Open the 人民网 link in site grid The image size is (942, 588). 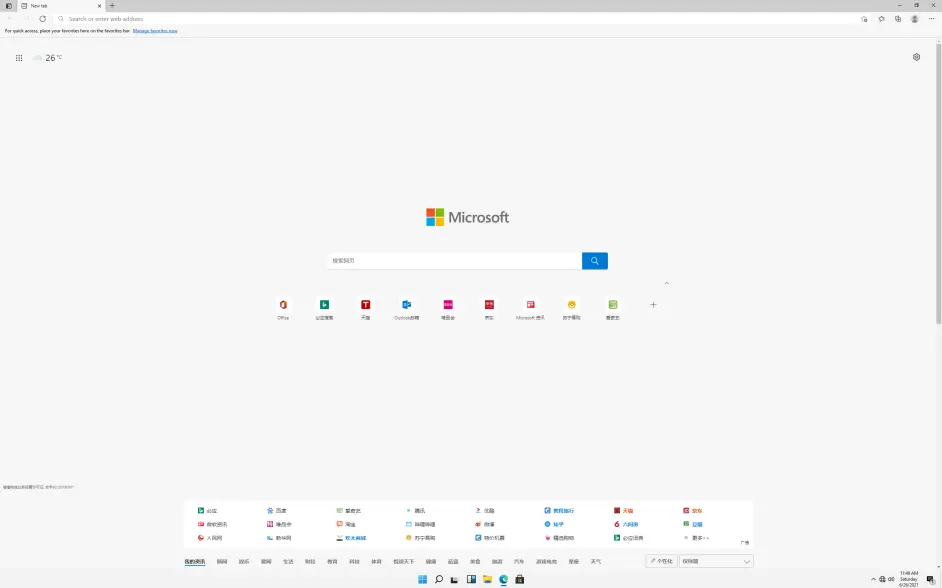pos(210,538)
